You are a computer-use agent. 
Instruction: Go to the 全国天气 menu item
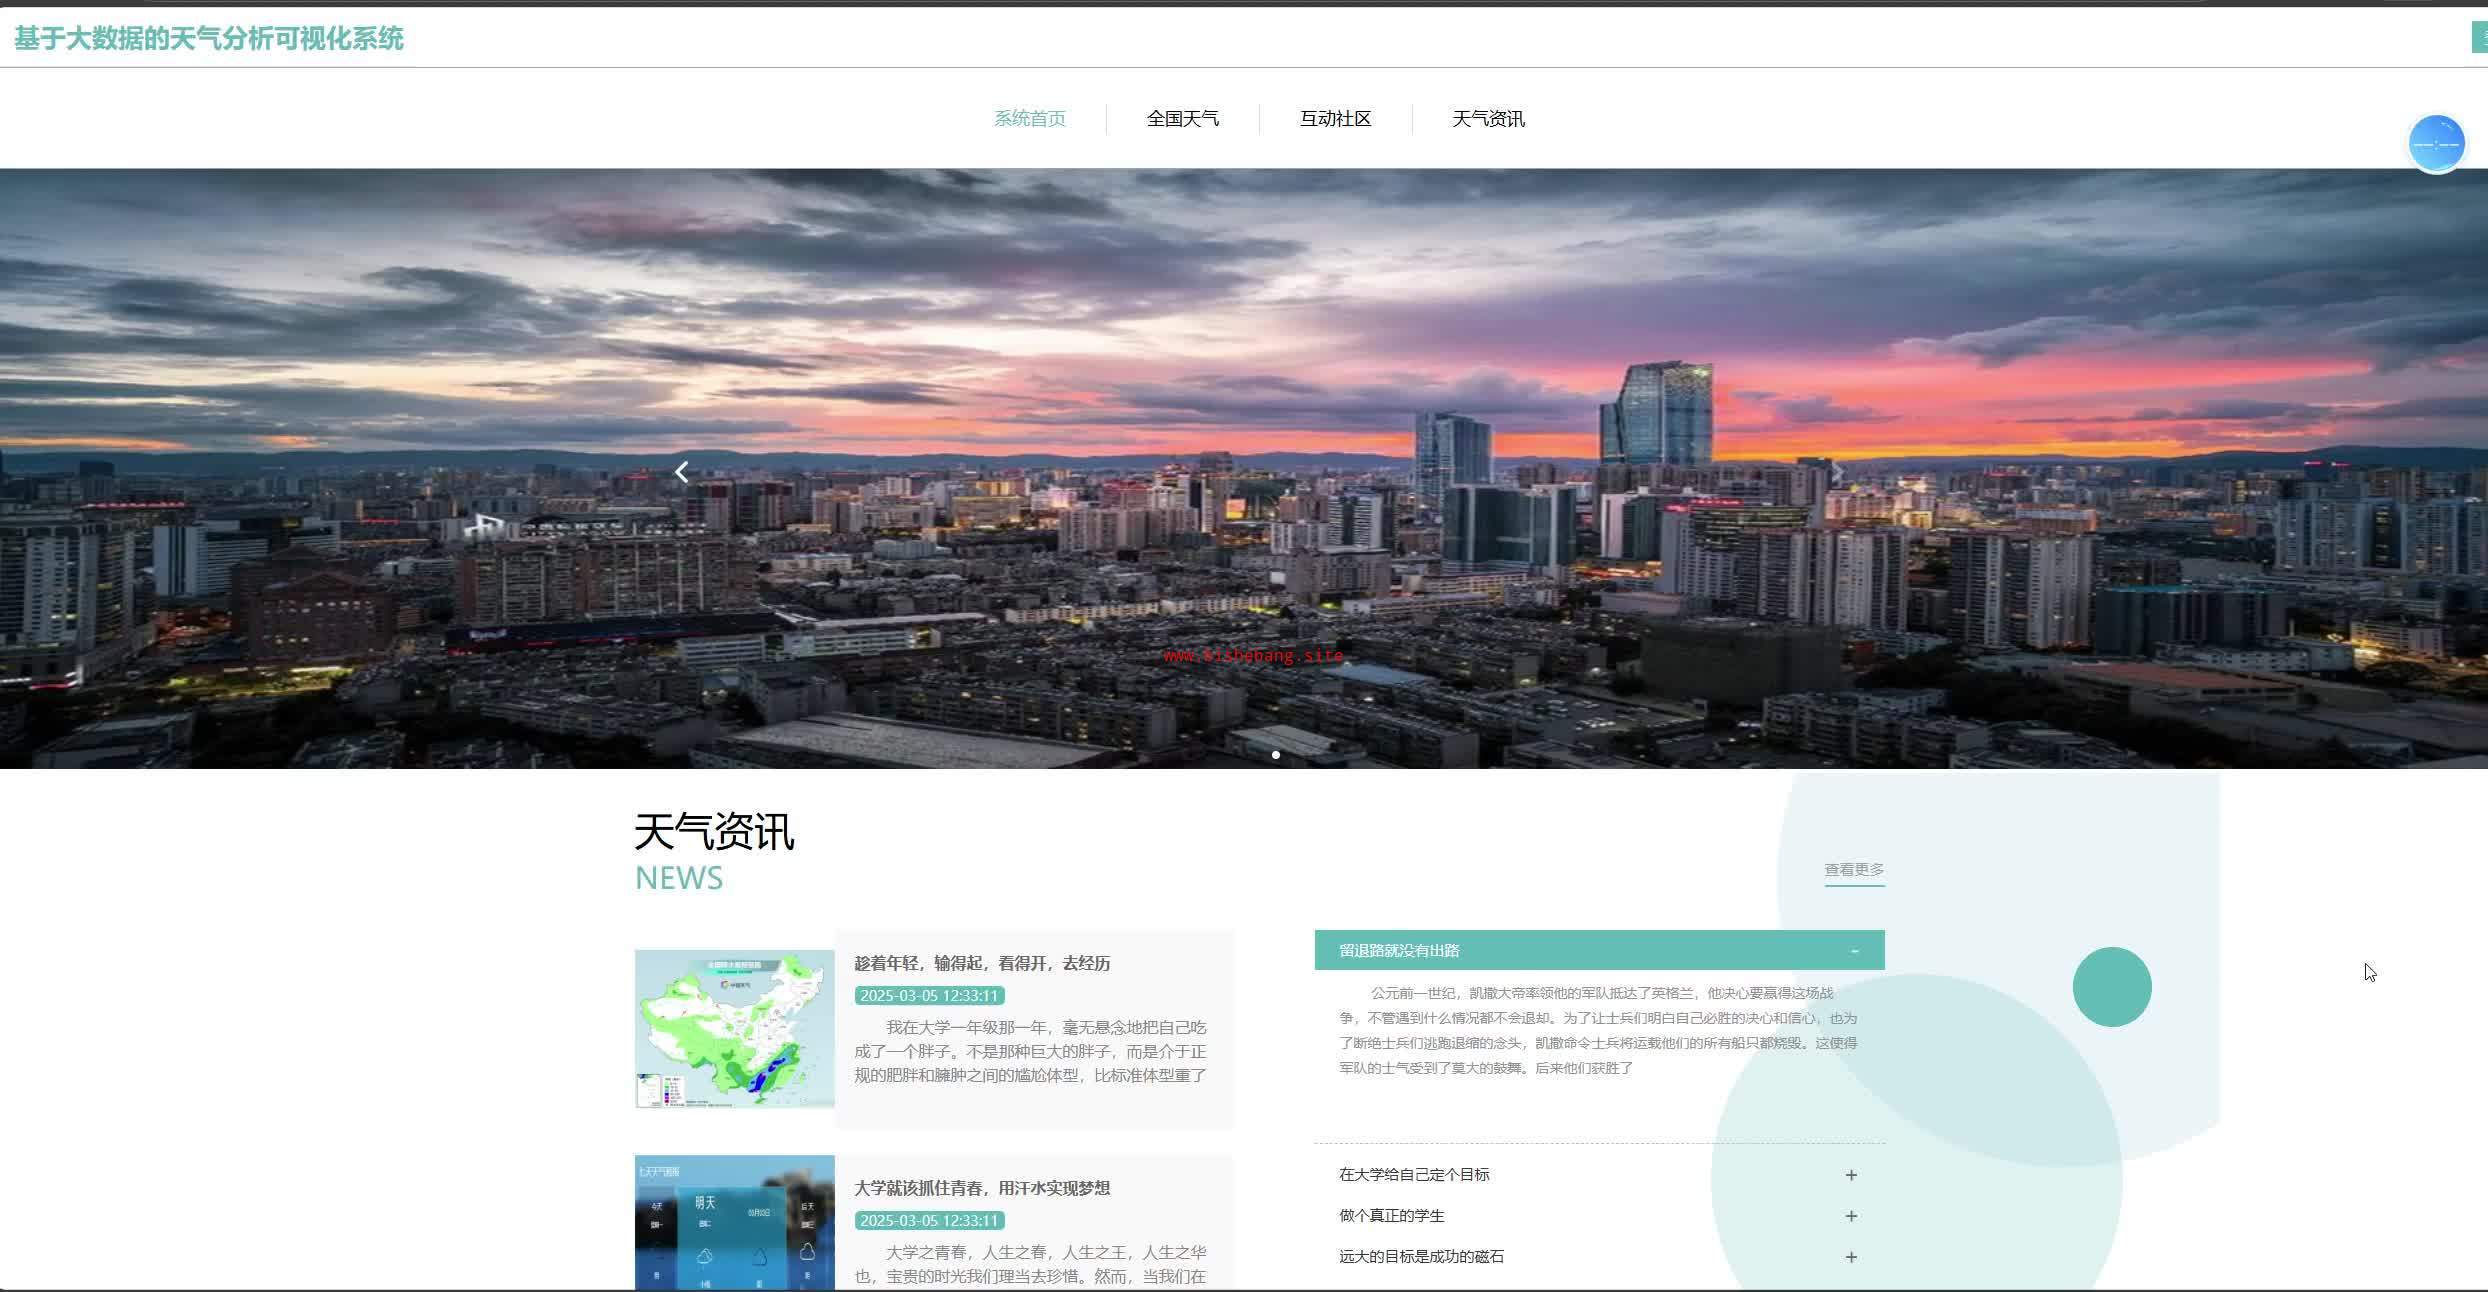(x=1182, y=119)
